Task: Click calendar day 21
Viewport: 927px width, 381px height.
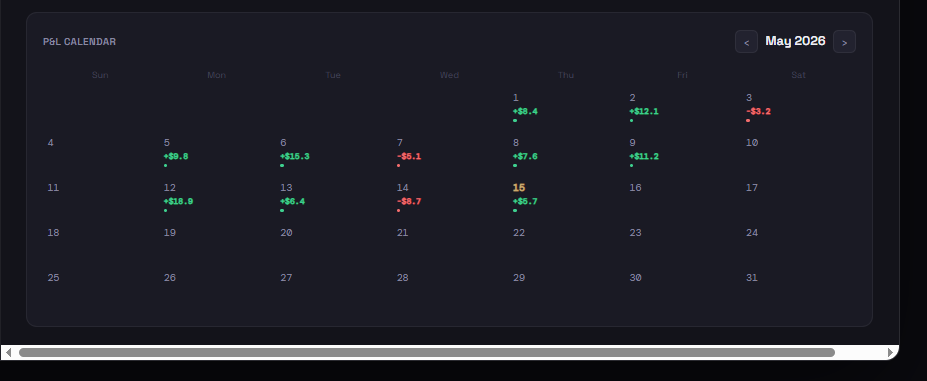Action: pyautogui.click(x=449, y=244)
